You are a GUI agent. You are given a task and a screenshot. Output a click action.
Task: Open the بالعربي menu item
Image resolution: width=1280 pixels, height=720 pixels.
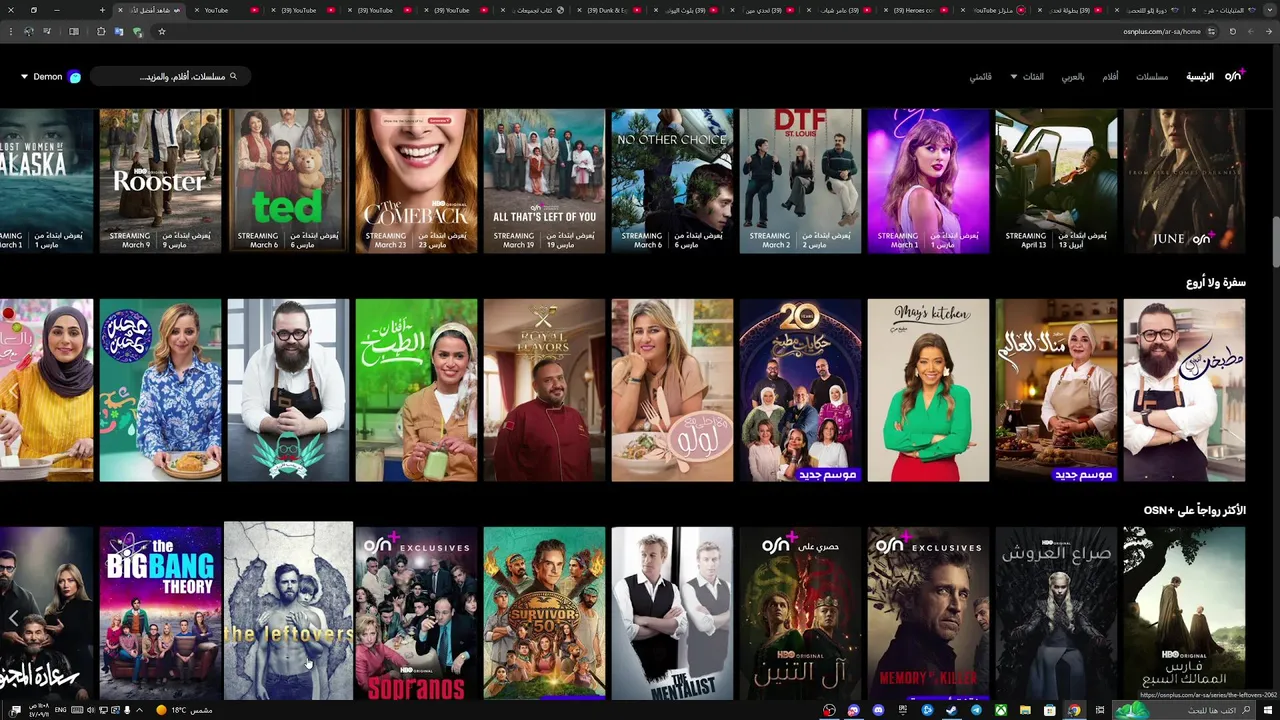[1073, 77]
